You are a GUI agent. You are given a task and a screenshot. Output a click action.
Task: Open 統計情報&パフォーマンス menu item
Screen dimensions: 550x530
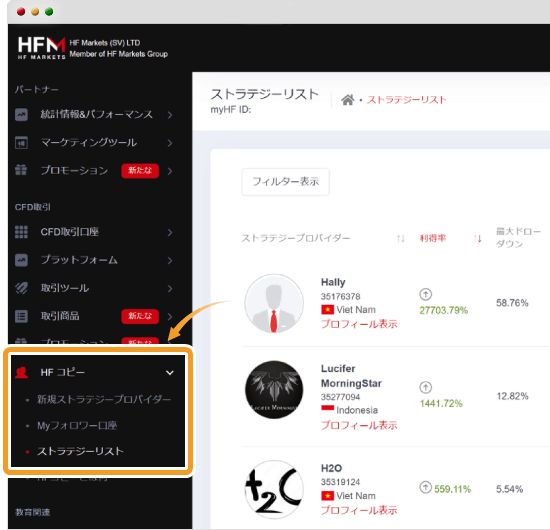pyautogui.click(x=96, y=115)
